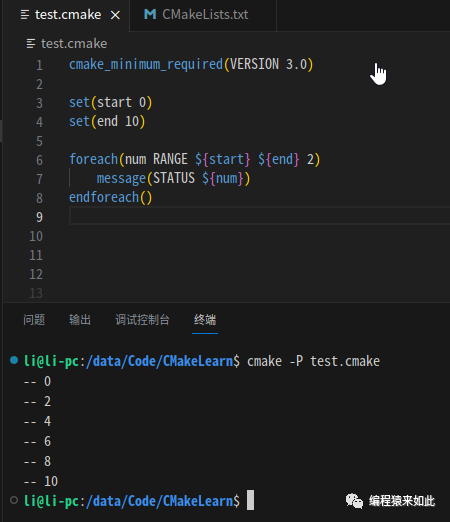The width and height of the screenshot is (450, 522).
Task: Click the ${num} variable on line 7
Action: (x=223, y=178)
